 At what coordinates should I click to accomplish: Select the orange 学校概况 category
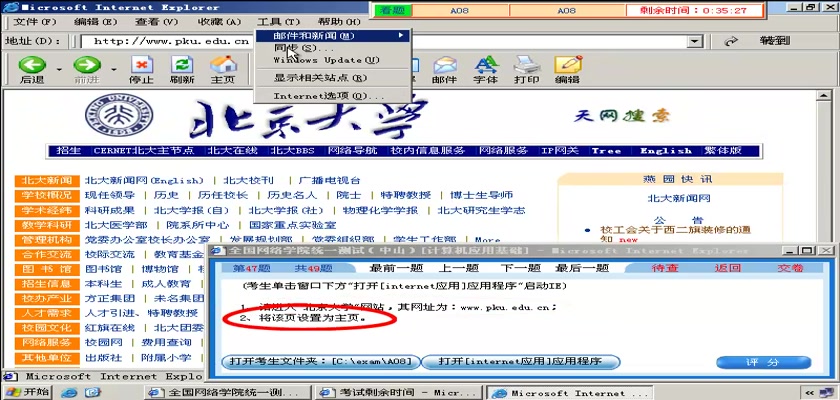(47, 195)
